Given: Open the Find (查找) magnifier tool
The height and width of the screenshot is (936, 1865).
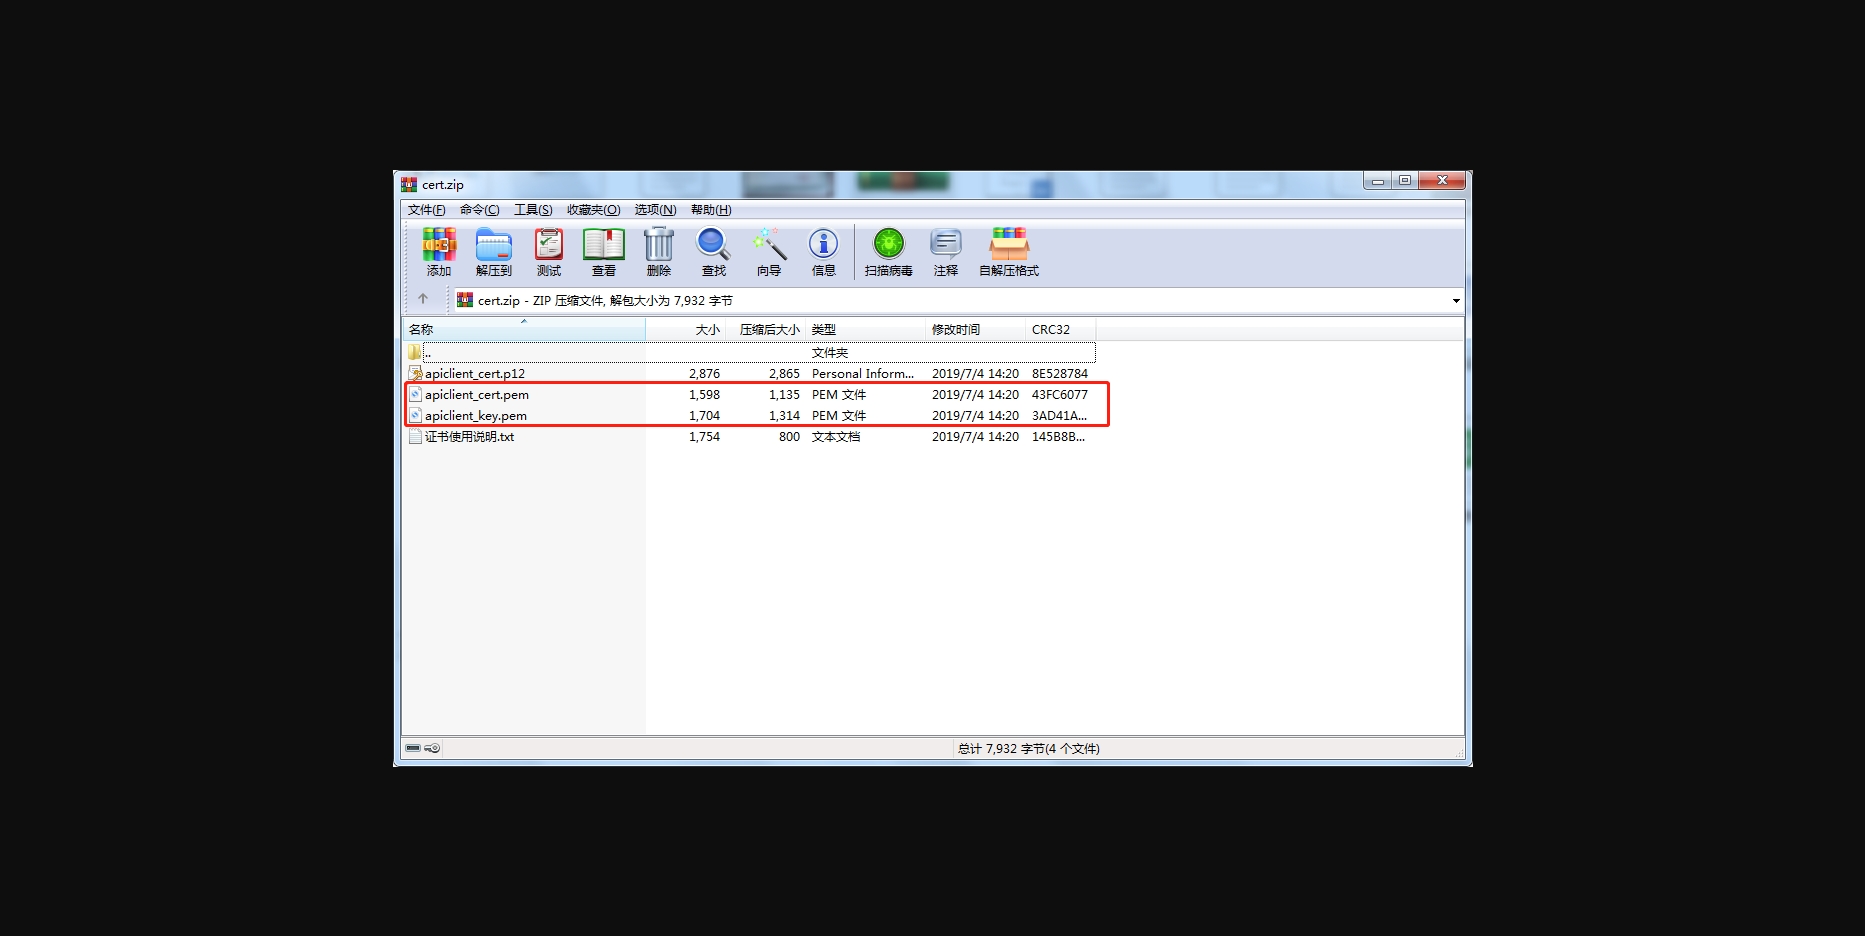Looking at the screenshot, I should click(713, 251).
